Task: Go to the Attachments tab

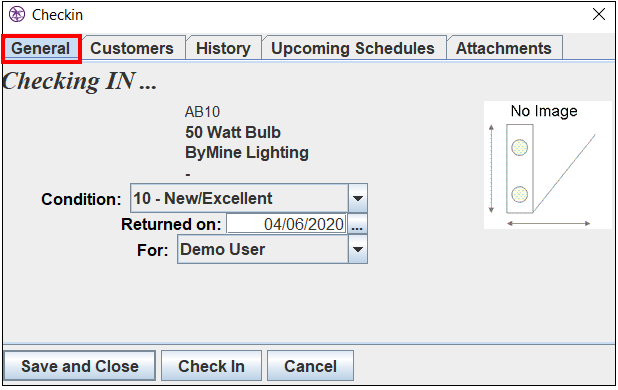Action: click(x=504, y=48)
